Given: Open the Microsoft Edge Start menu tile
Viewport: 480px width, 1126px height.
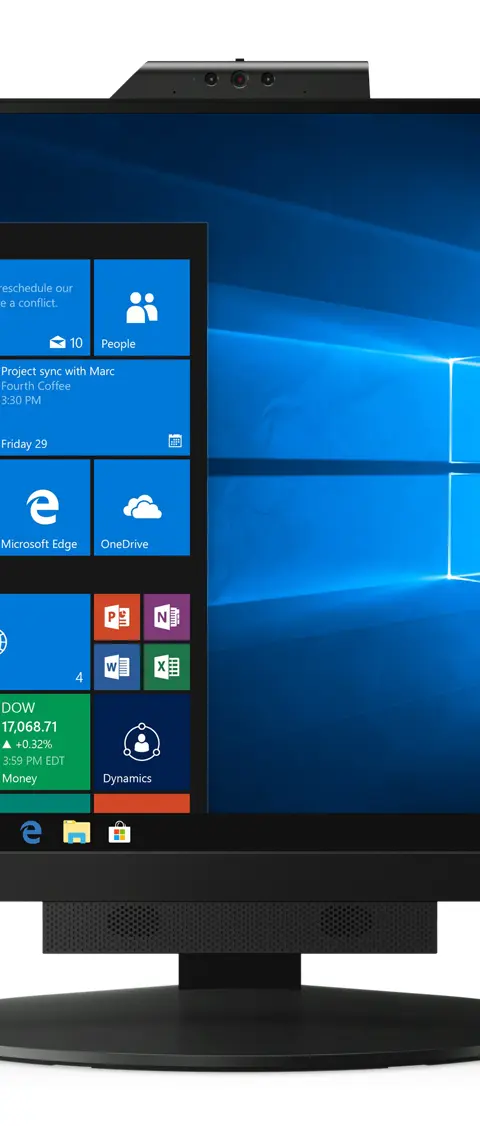Looking at the screenshot, I should click(45, 507).
